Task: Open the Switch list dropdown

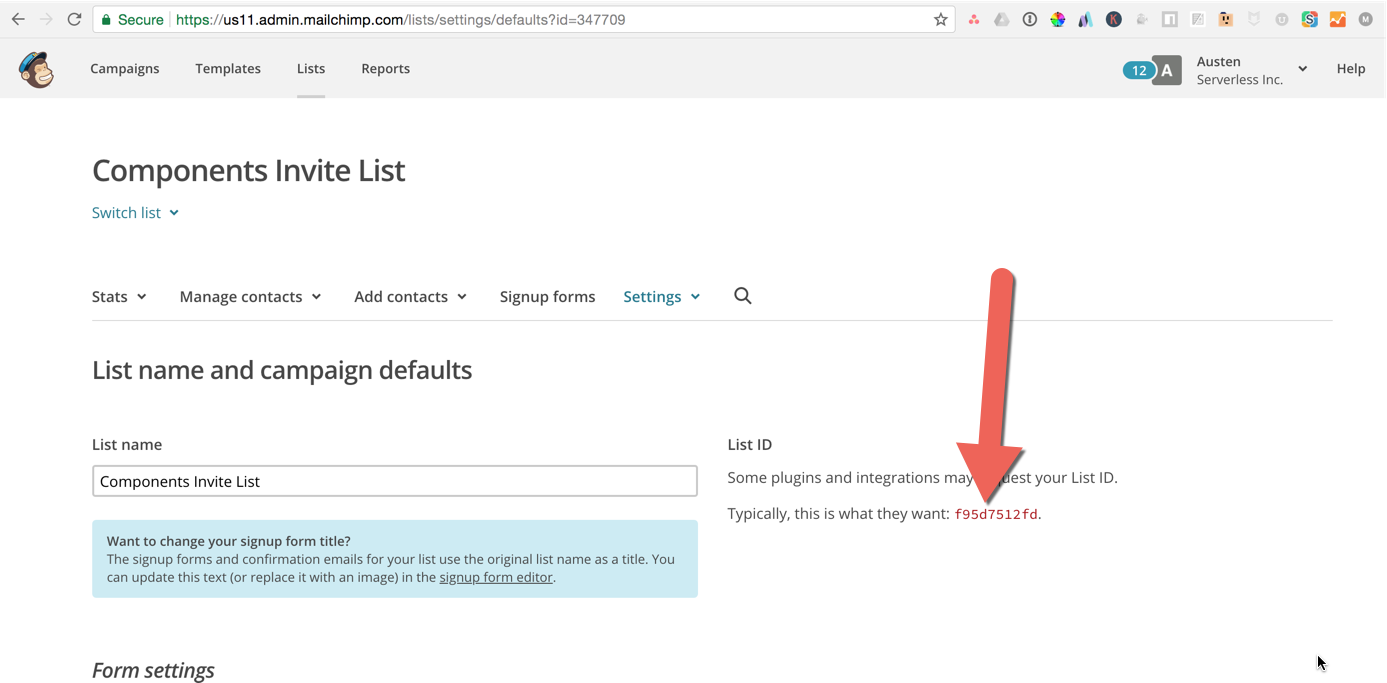Action: 135,212
